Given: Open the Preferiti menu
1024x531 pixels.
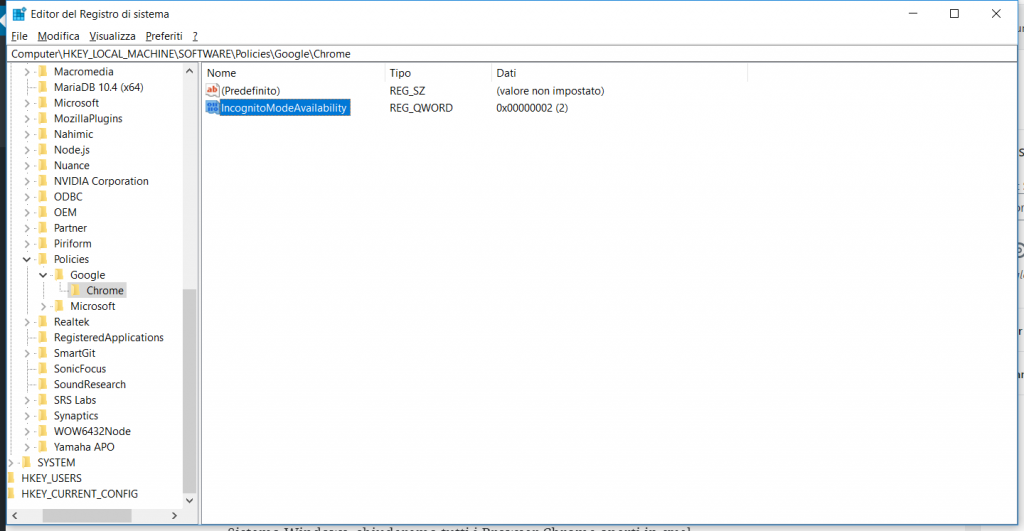Looking at the screenshot, I should [x=164, y=36].
